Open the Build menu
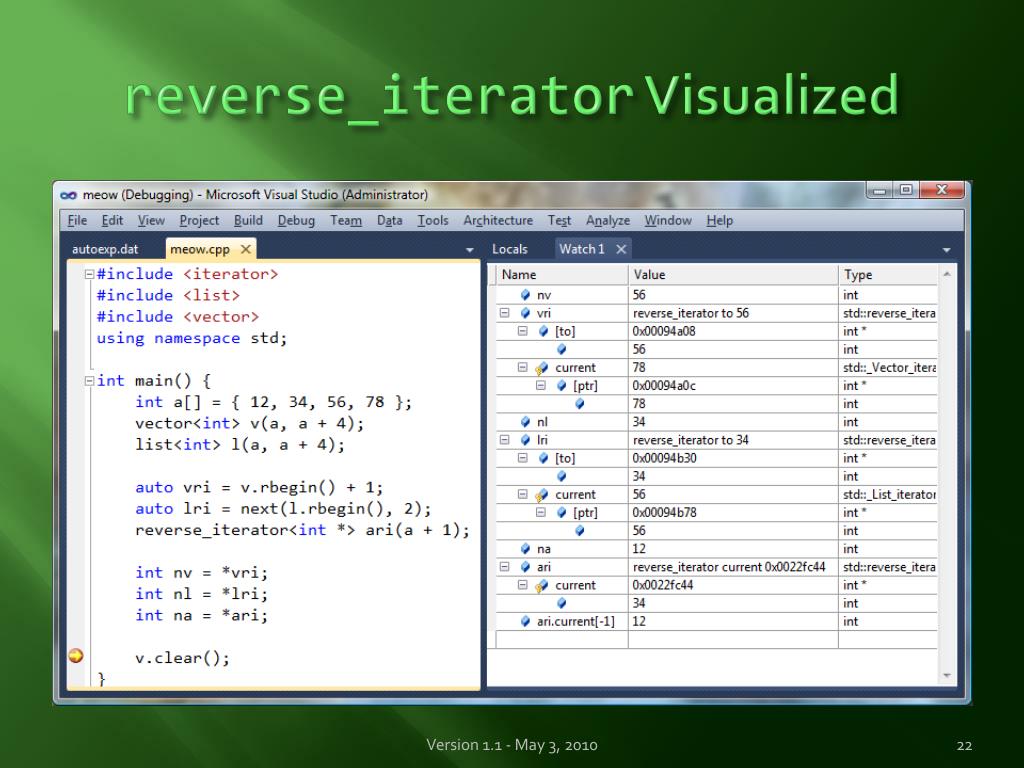This screenshot has width=1024, height=768. pos(248,221)
